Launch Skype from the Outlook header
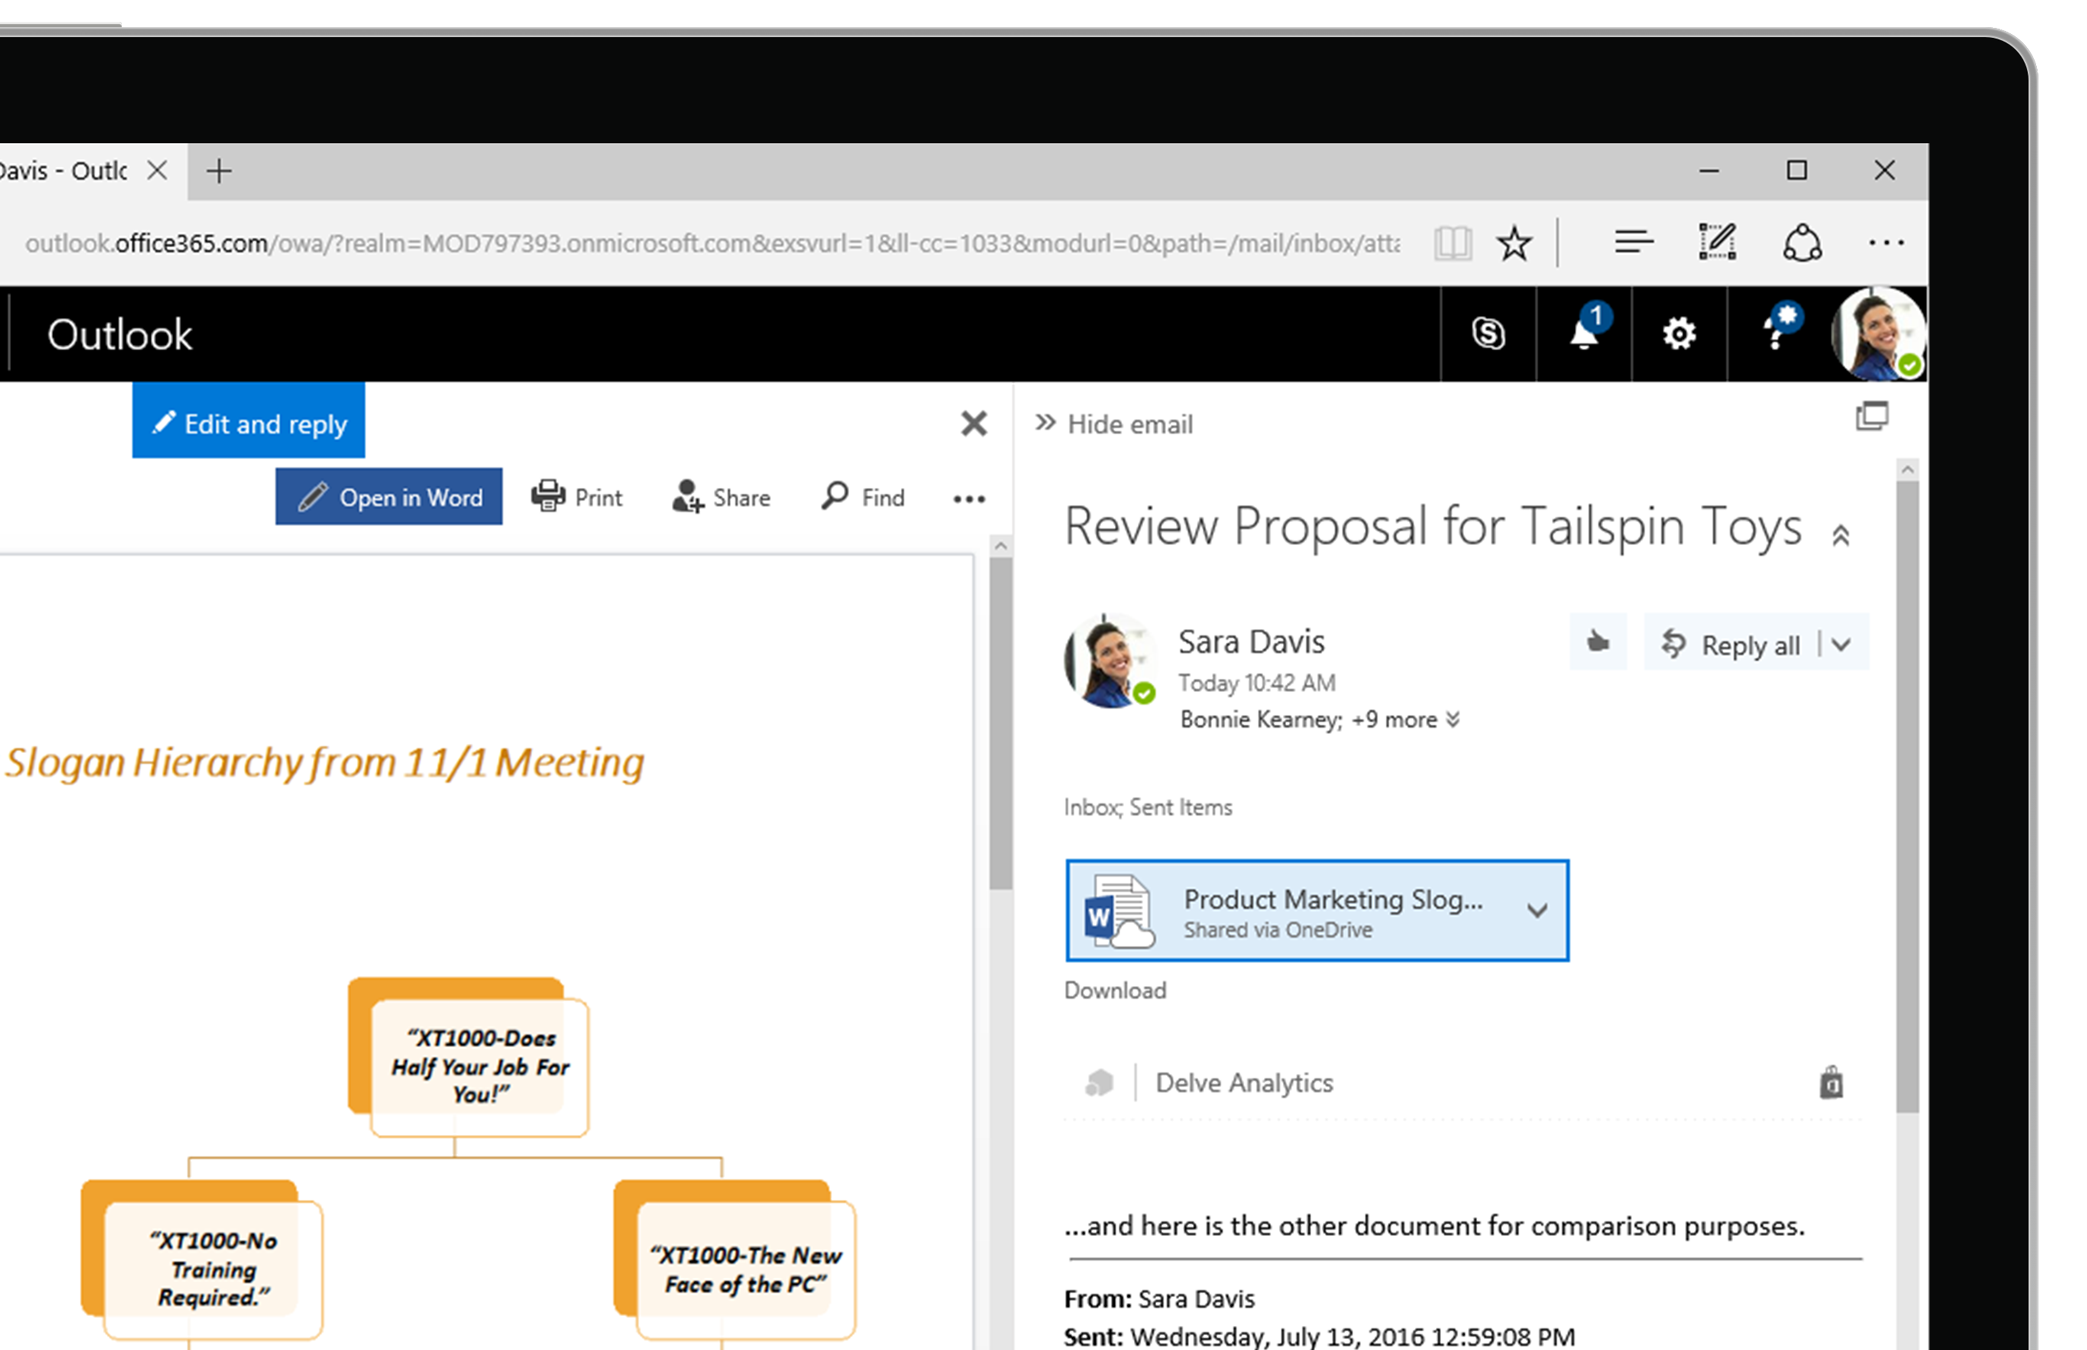 click(x=1489, y=334)
